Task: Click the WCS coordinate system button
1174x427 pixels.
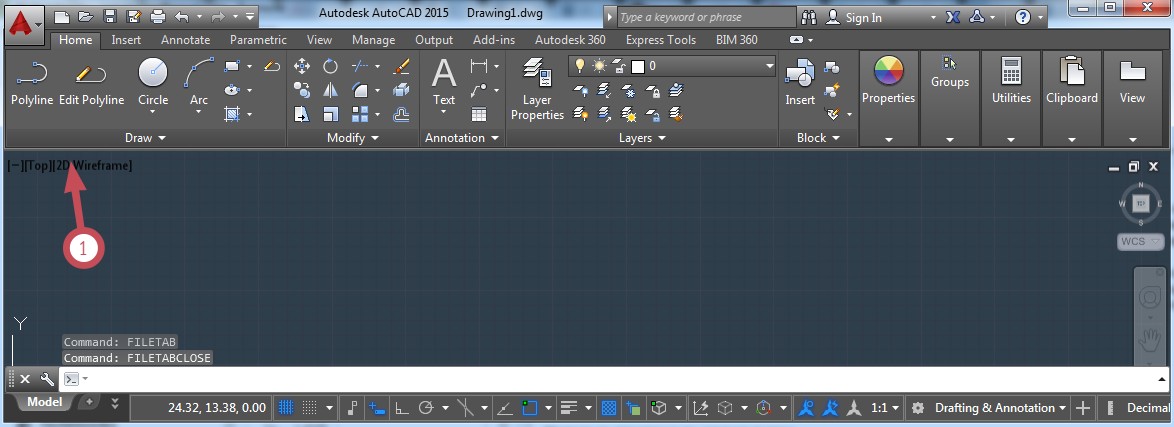Action: pos(1142,241)
